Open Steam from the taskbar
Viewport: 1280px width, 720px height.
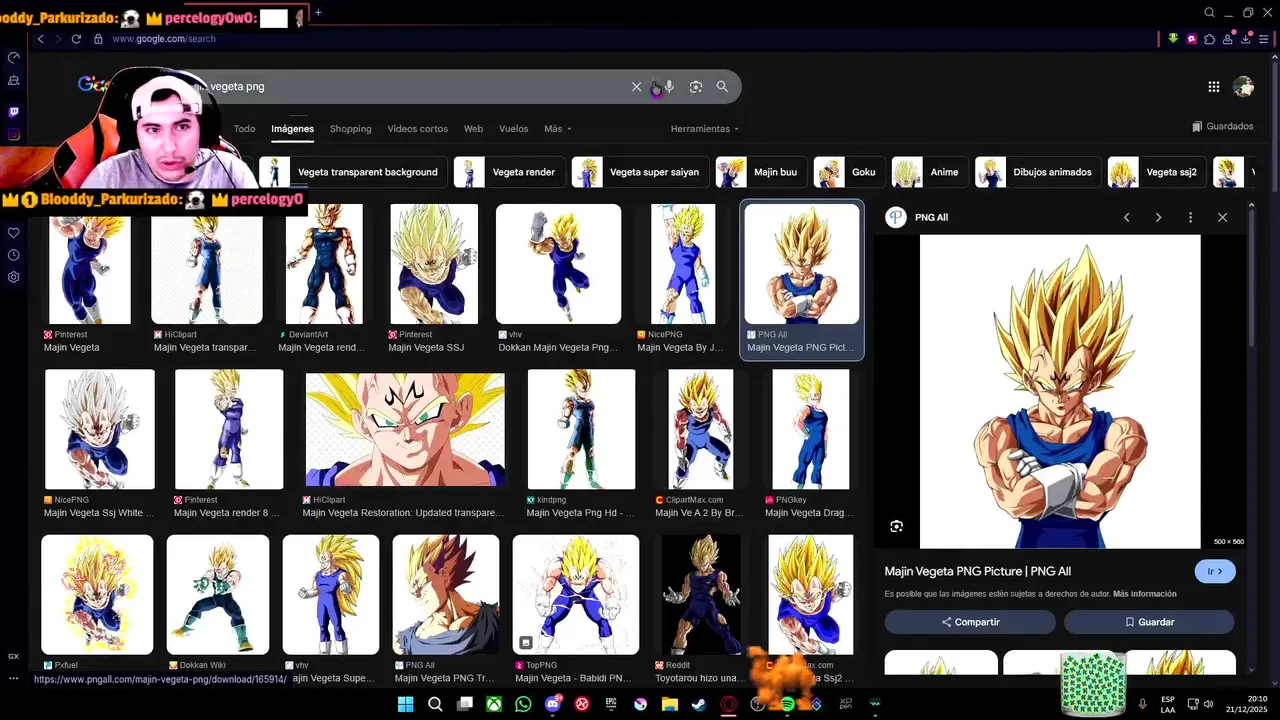[698, 704]
